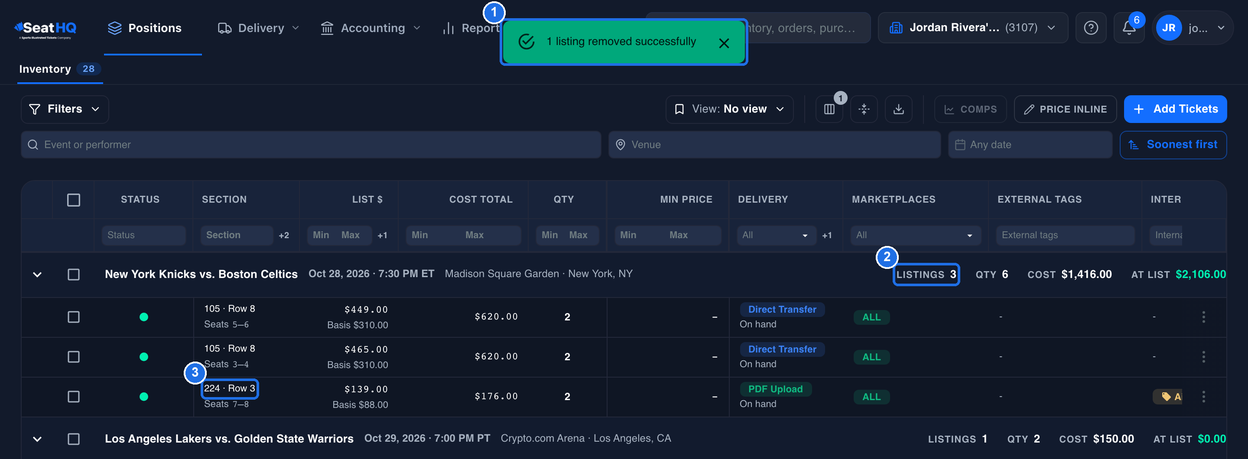Open the help question-mark icon
The image size is (1248, 459).
click(x=1091, y=28)
